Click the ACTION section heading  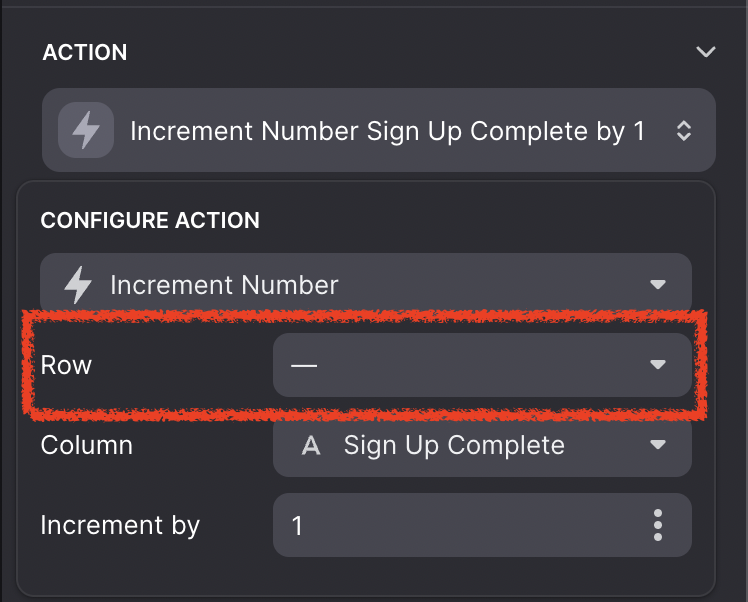pyautogui.click(x=85, y=52)
